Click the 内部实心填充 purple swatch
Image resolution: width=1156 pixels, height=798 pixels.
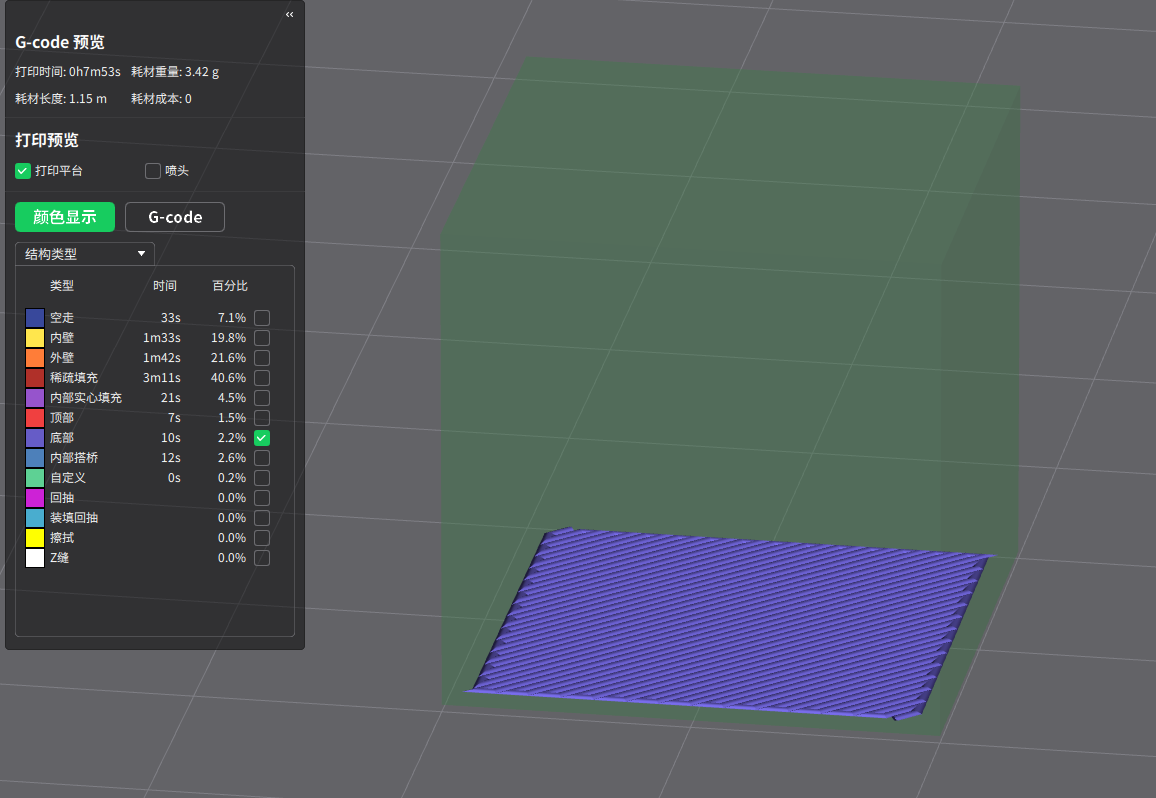click(35, 398)
